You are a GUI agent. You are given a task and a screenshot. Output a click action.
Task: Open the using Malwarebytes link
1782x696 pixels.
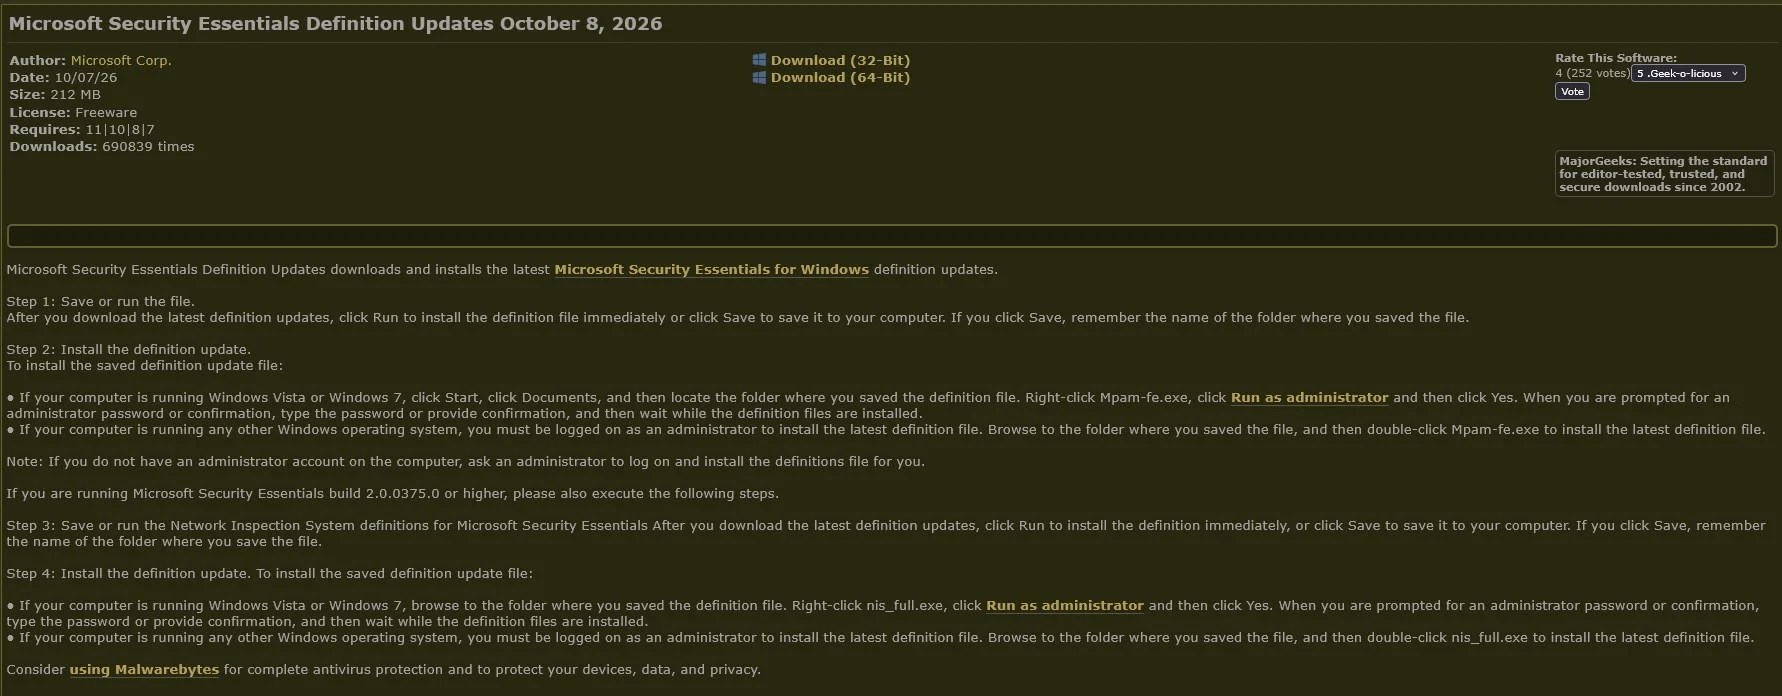[144, 669]
